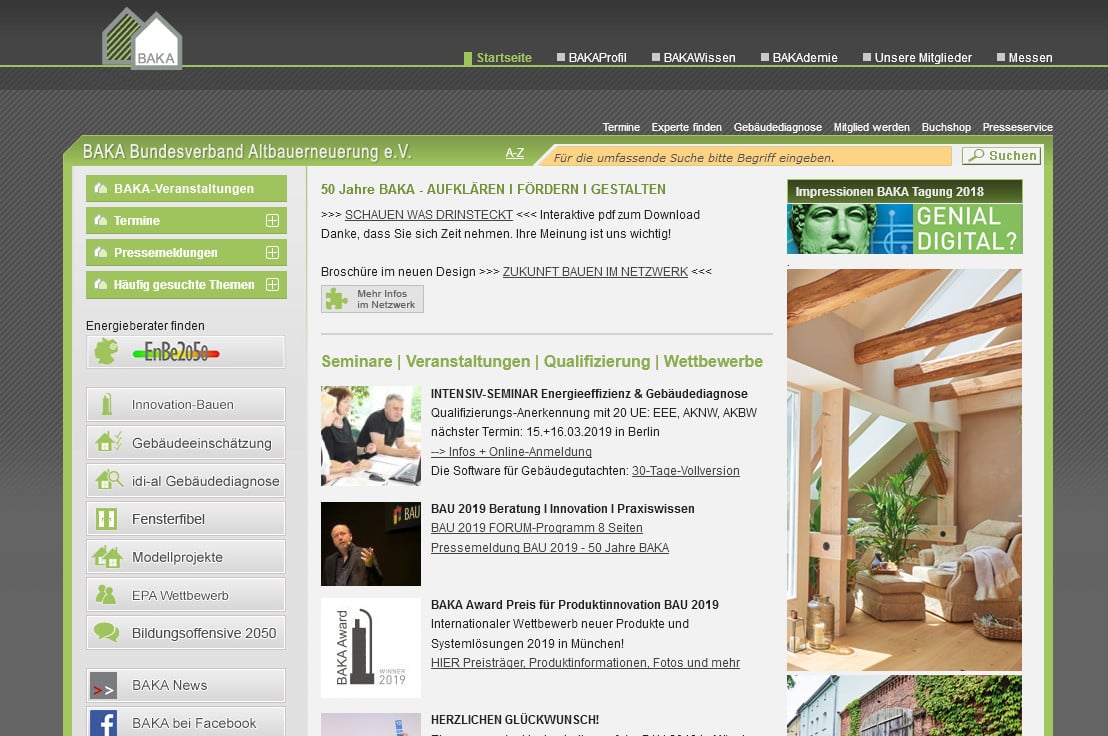Open HIER Preisträger, Produktinformationen link
This screenshot has height=736, width=1108.
coord(586,663)
